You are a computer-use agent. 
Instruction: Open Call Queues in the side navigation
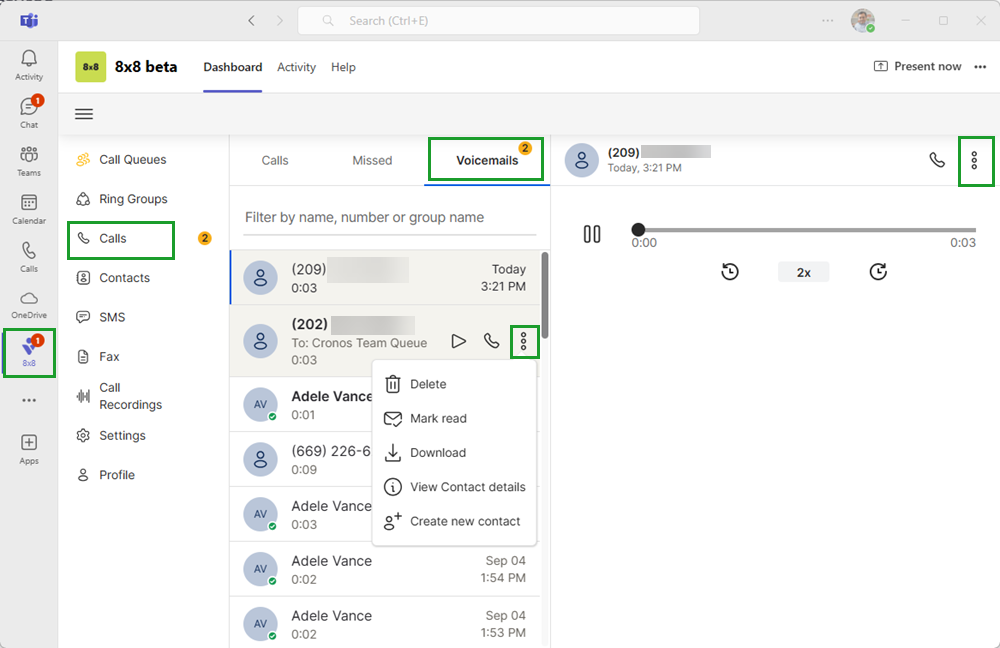coord(132,160)
